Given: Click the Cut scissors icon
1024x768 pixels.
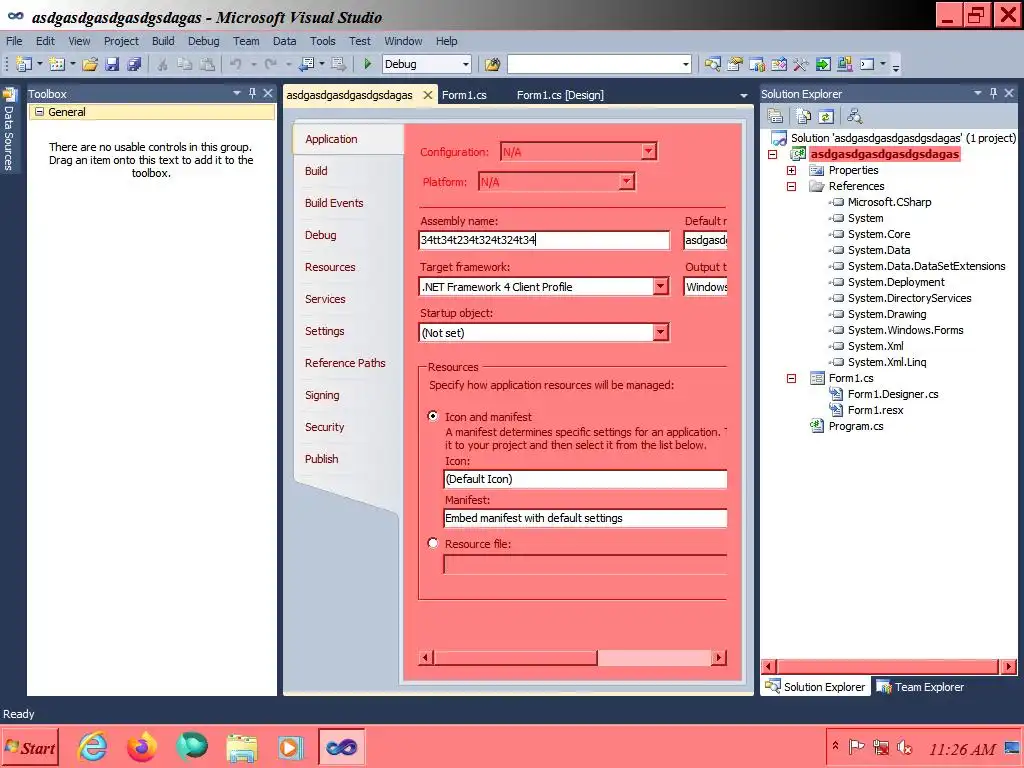Looking at the screenshot, I should (x=163, y=64).
